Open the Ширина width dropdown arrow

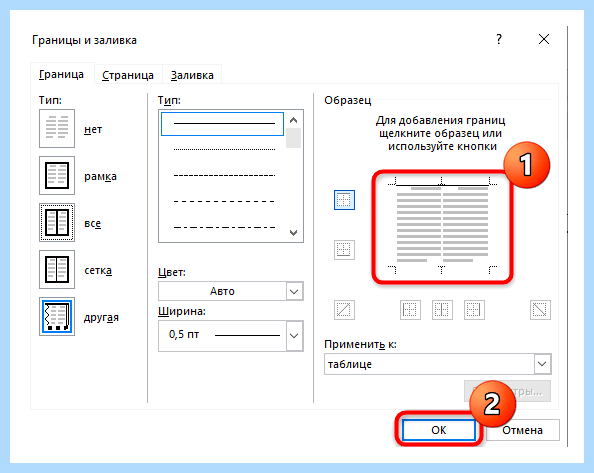point(294,336)
